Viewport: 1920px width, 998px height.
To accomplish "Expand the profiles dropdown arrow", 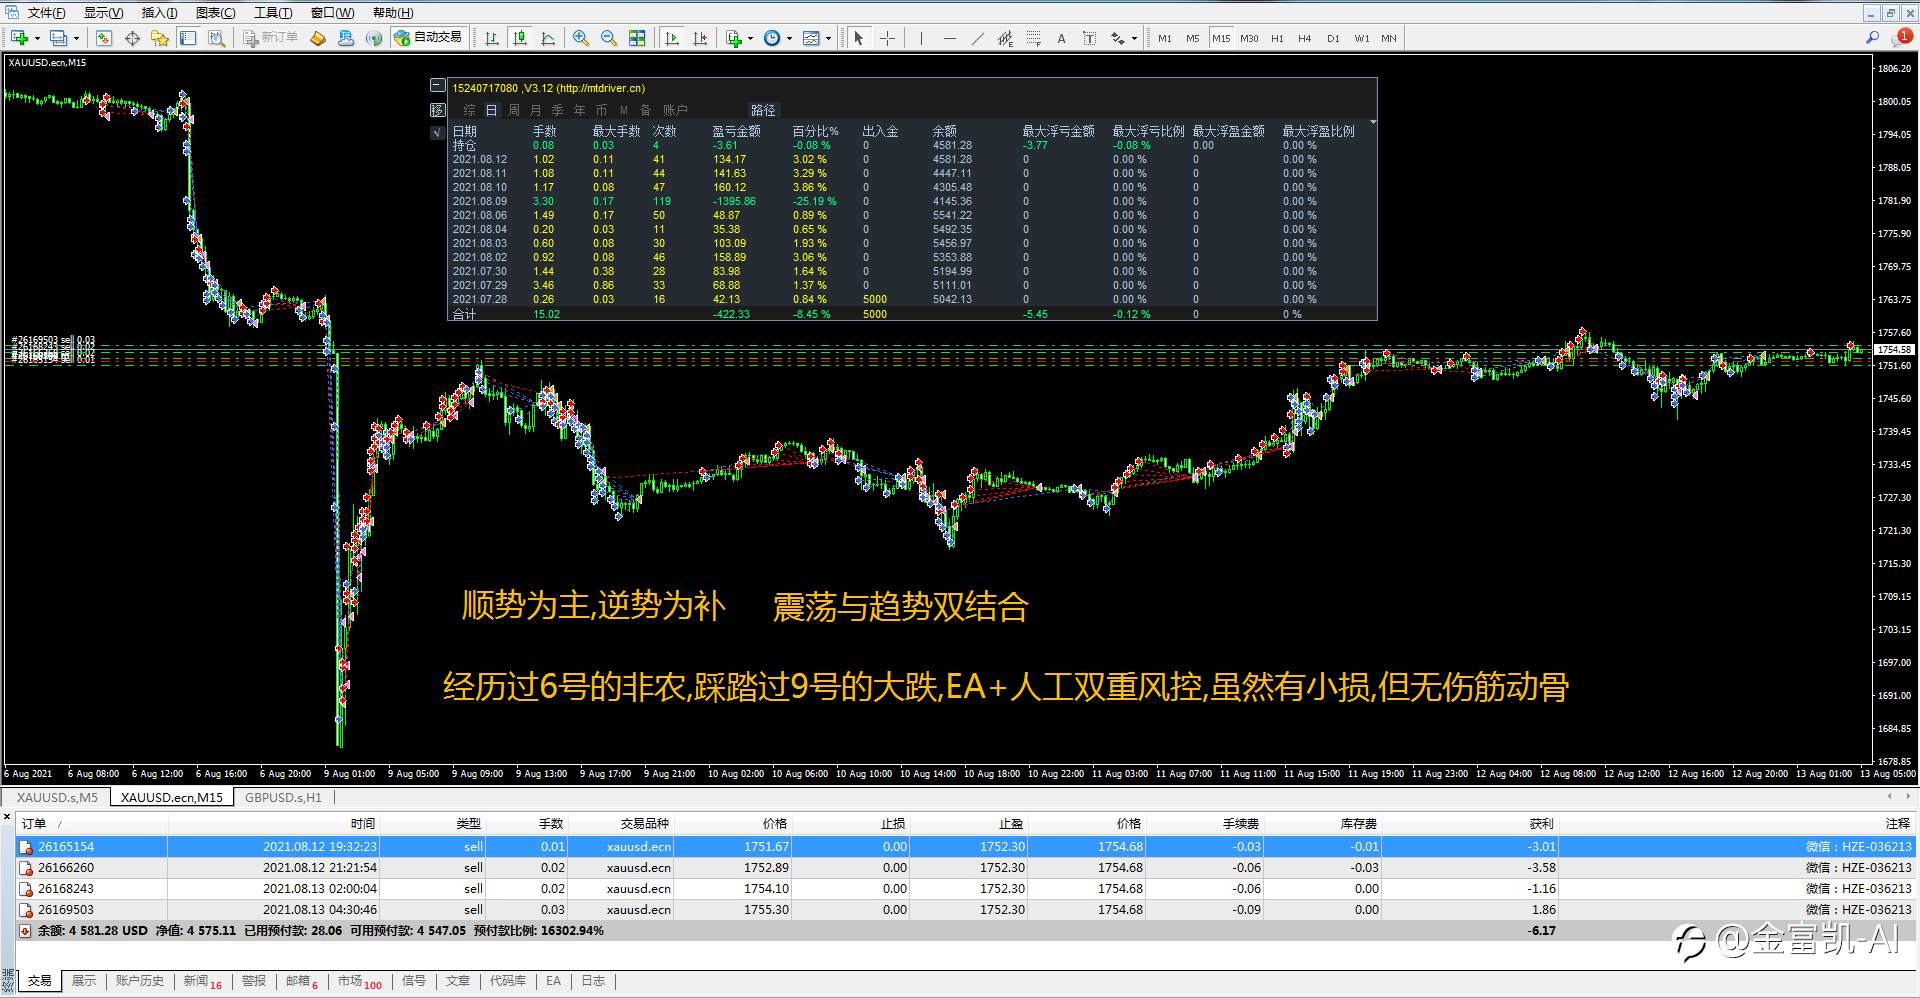I will (76, 39).
